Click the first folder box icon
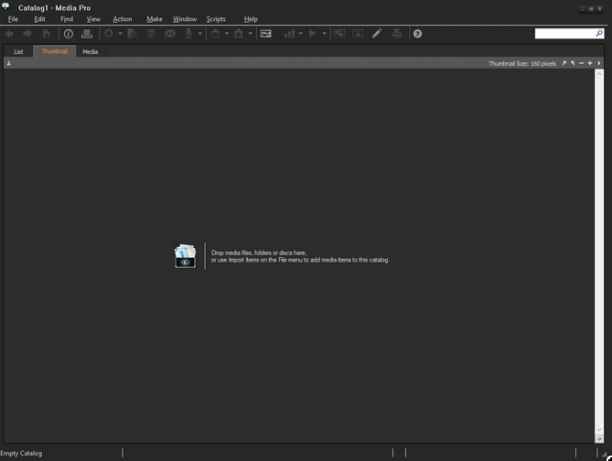The width and height of the screenshot is (612, 461). [215, 34]
